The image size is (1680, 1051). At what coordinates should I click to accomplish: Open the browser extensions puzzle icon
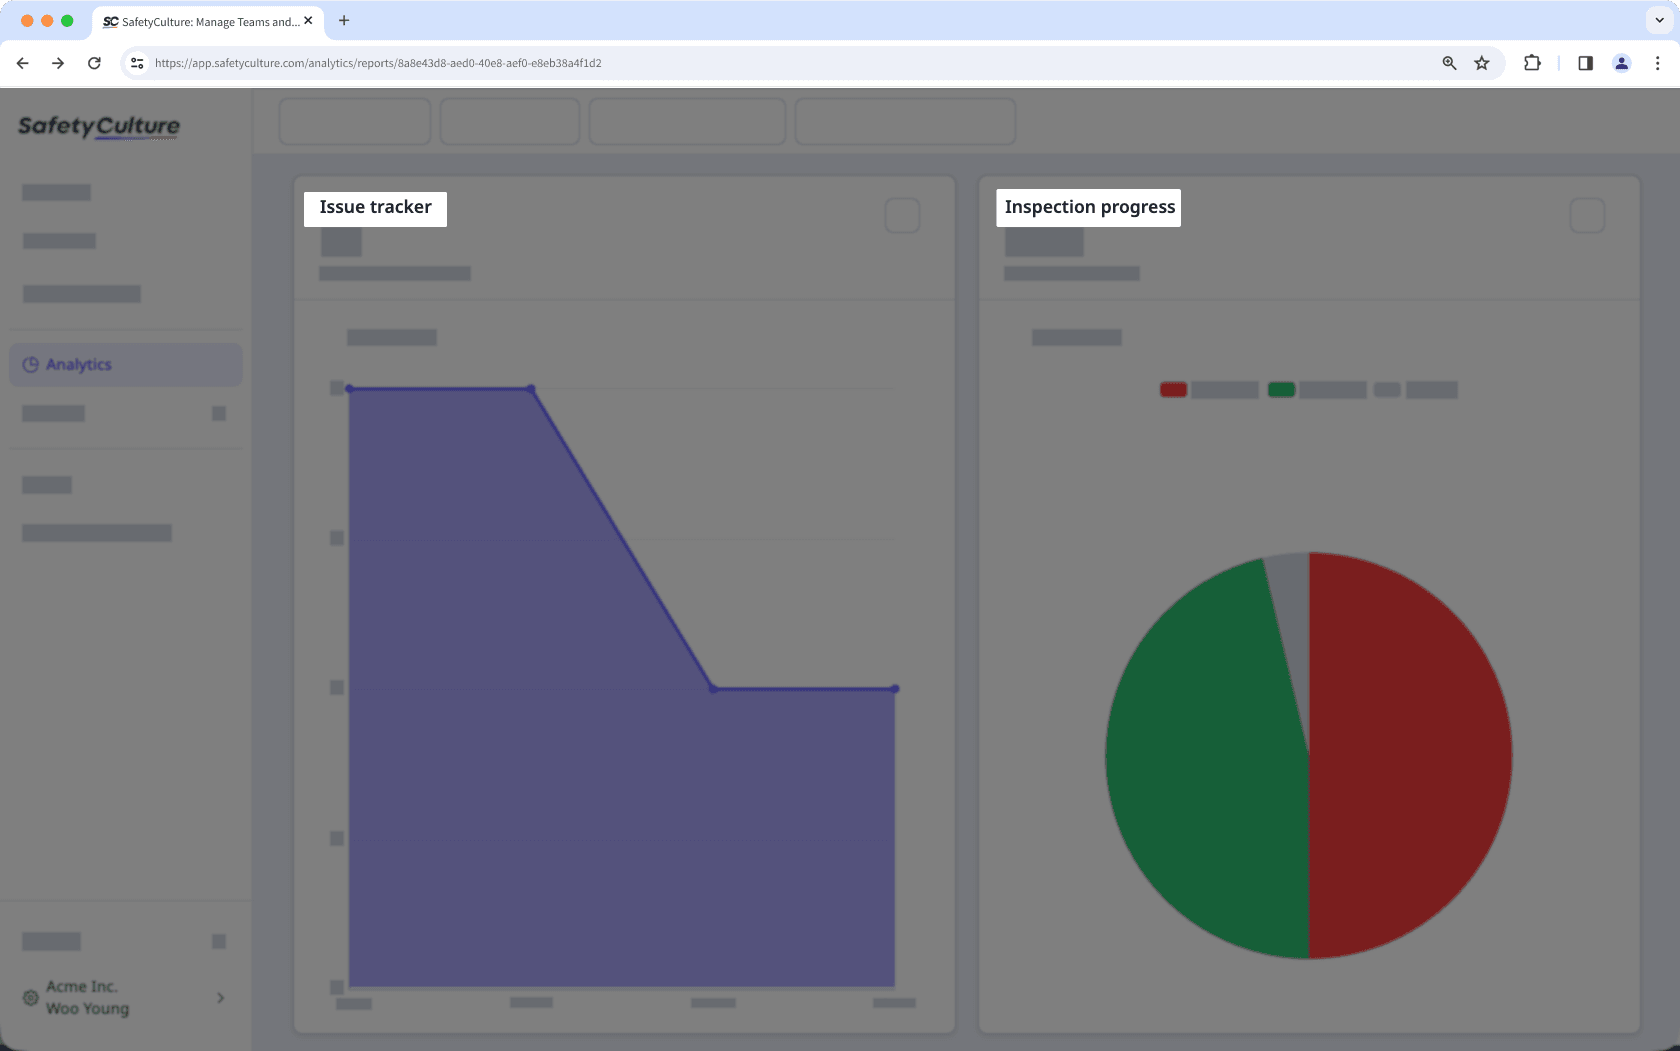pos(1531,62)
